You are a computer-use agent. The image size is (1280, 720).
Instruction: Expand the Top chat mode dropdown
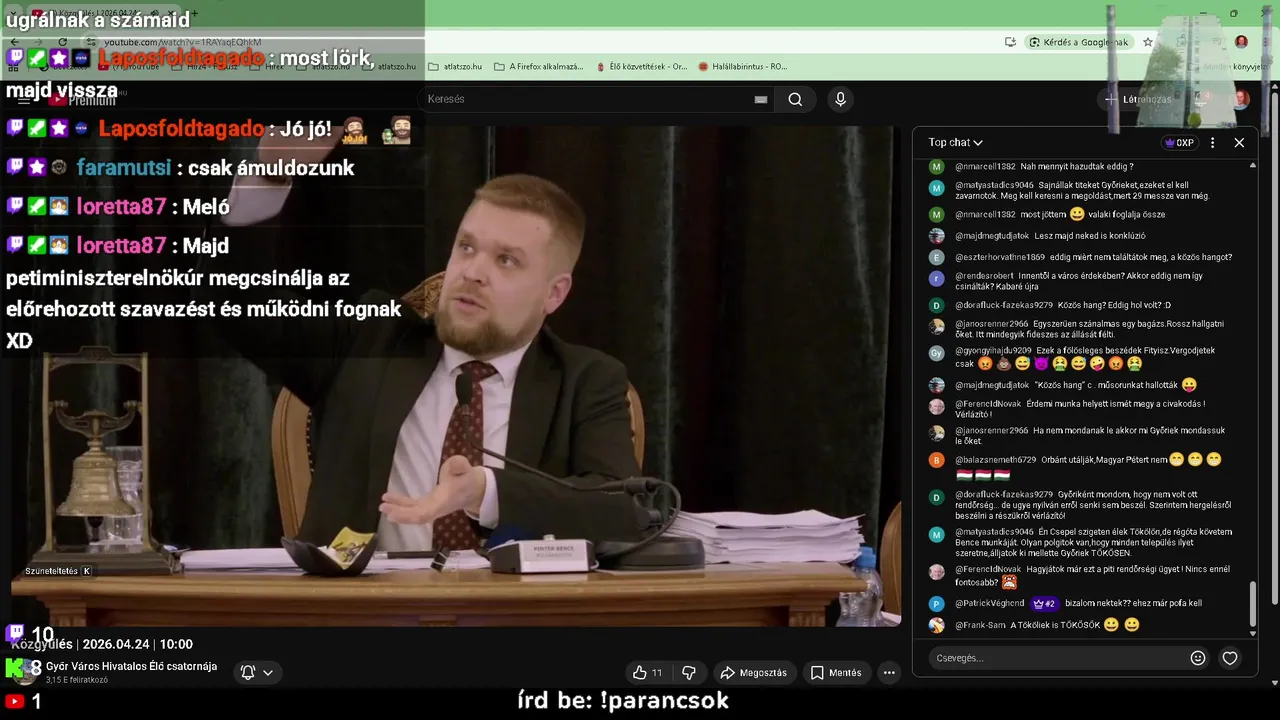pyautogui.click(x=955, y=142)
